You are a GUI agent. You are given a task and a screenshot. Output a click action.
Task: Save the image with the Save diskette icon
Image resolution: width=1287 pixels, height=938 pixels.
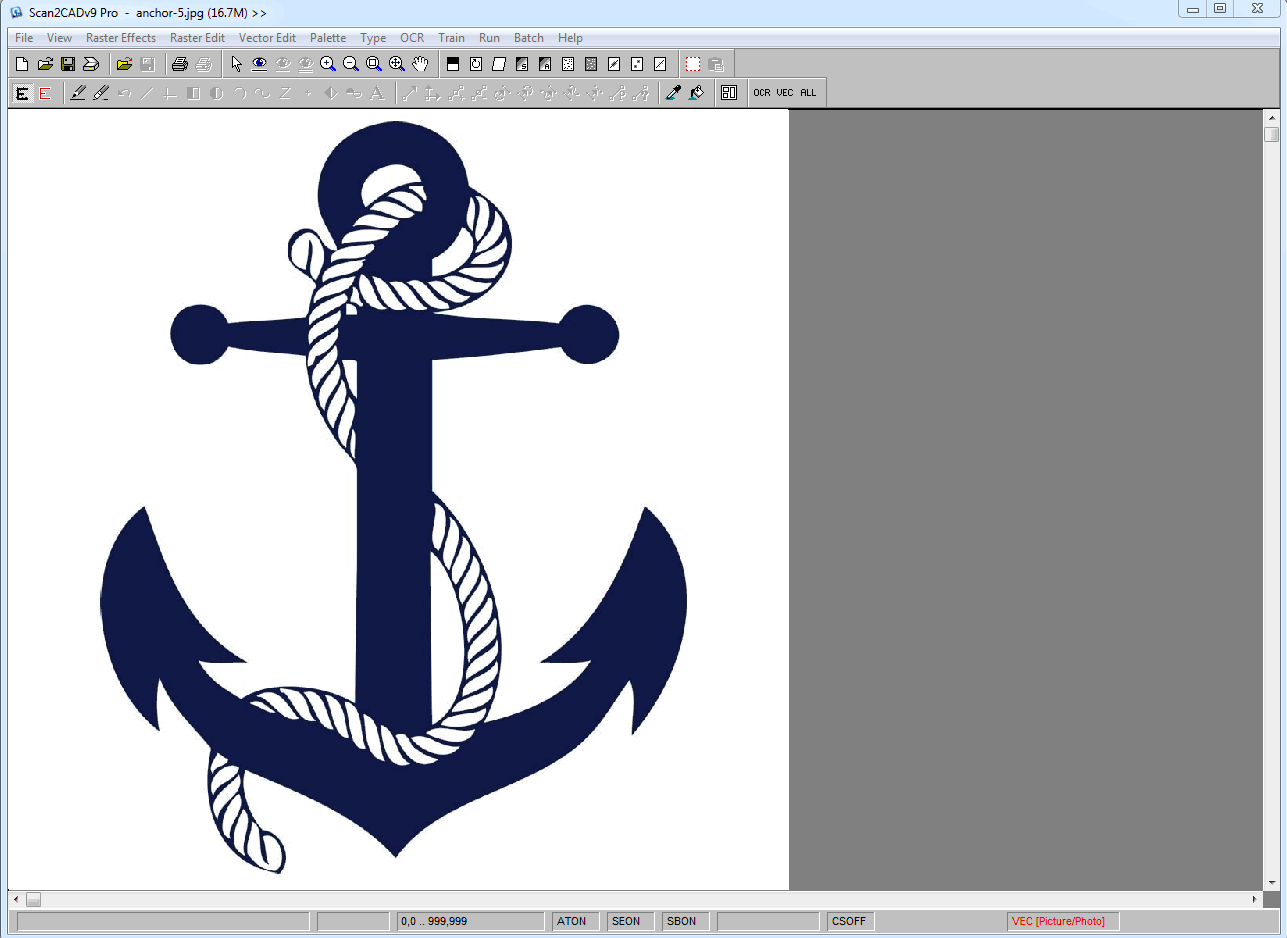point(68,63)
